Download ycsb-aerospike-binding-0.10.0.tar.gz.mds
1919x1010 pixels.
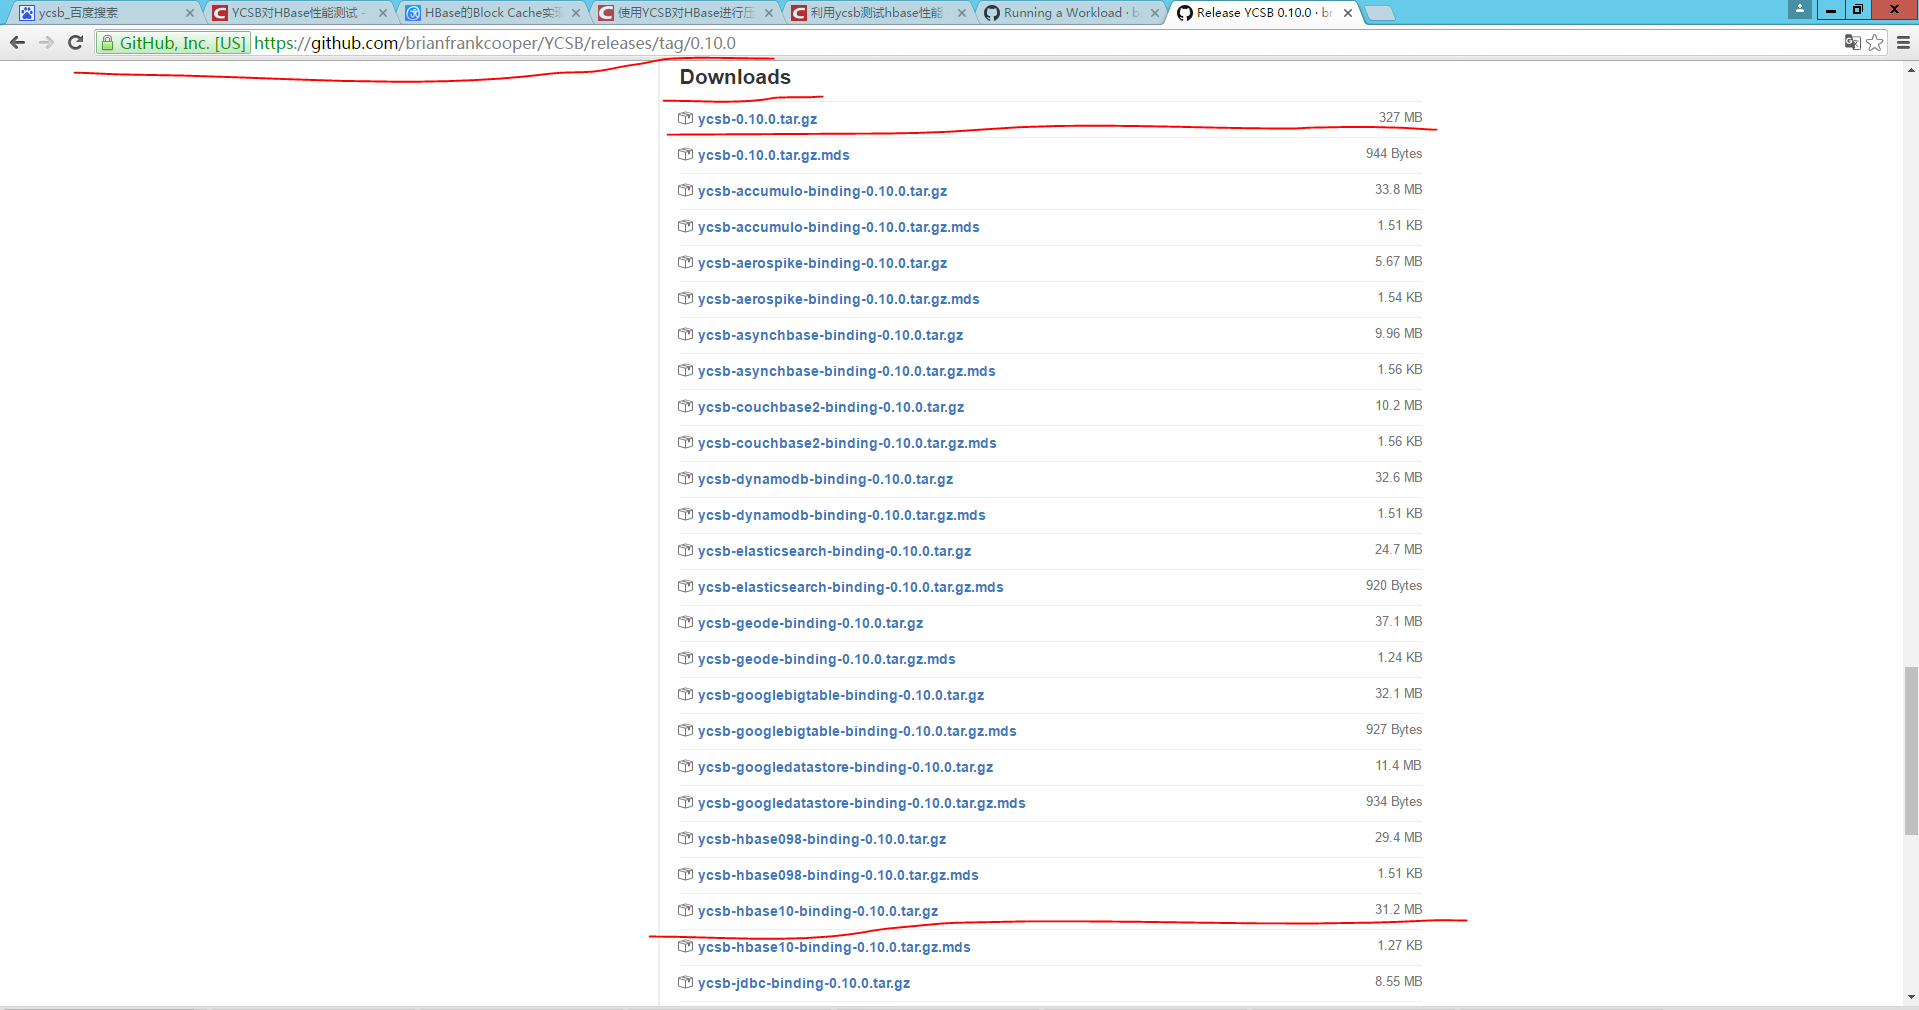(x=838, y=299)
